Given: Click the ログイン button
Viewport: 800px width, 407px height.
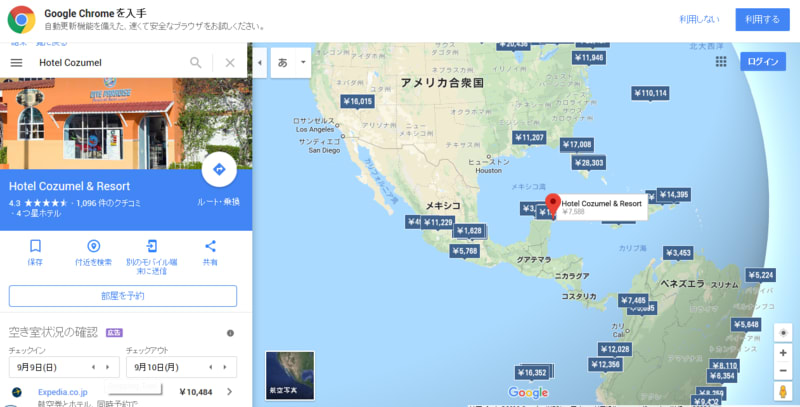Looking at the screenshot, I should (763, 62).
